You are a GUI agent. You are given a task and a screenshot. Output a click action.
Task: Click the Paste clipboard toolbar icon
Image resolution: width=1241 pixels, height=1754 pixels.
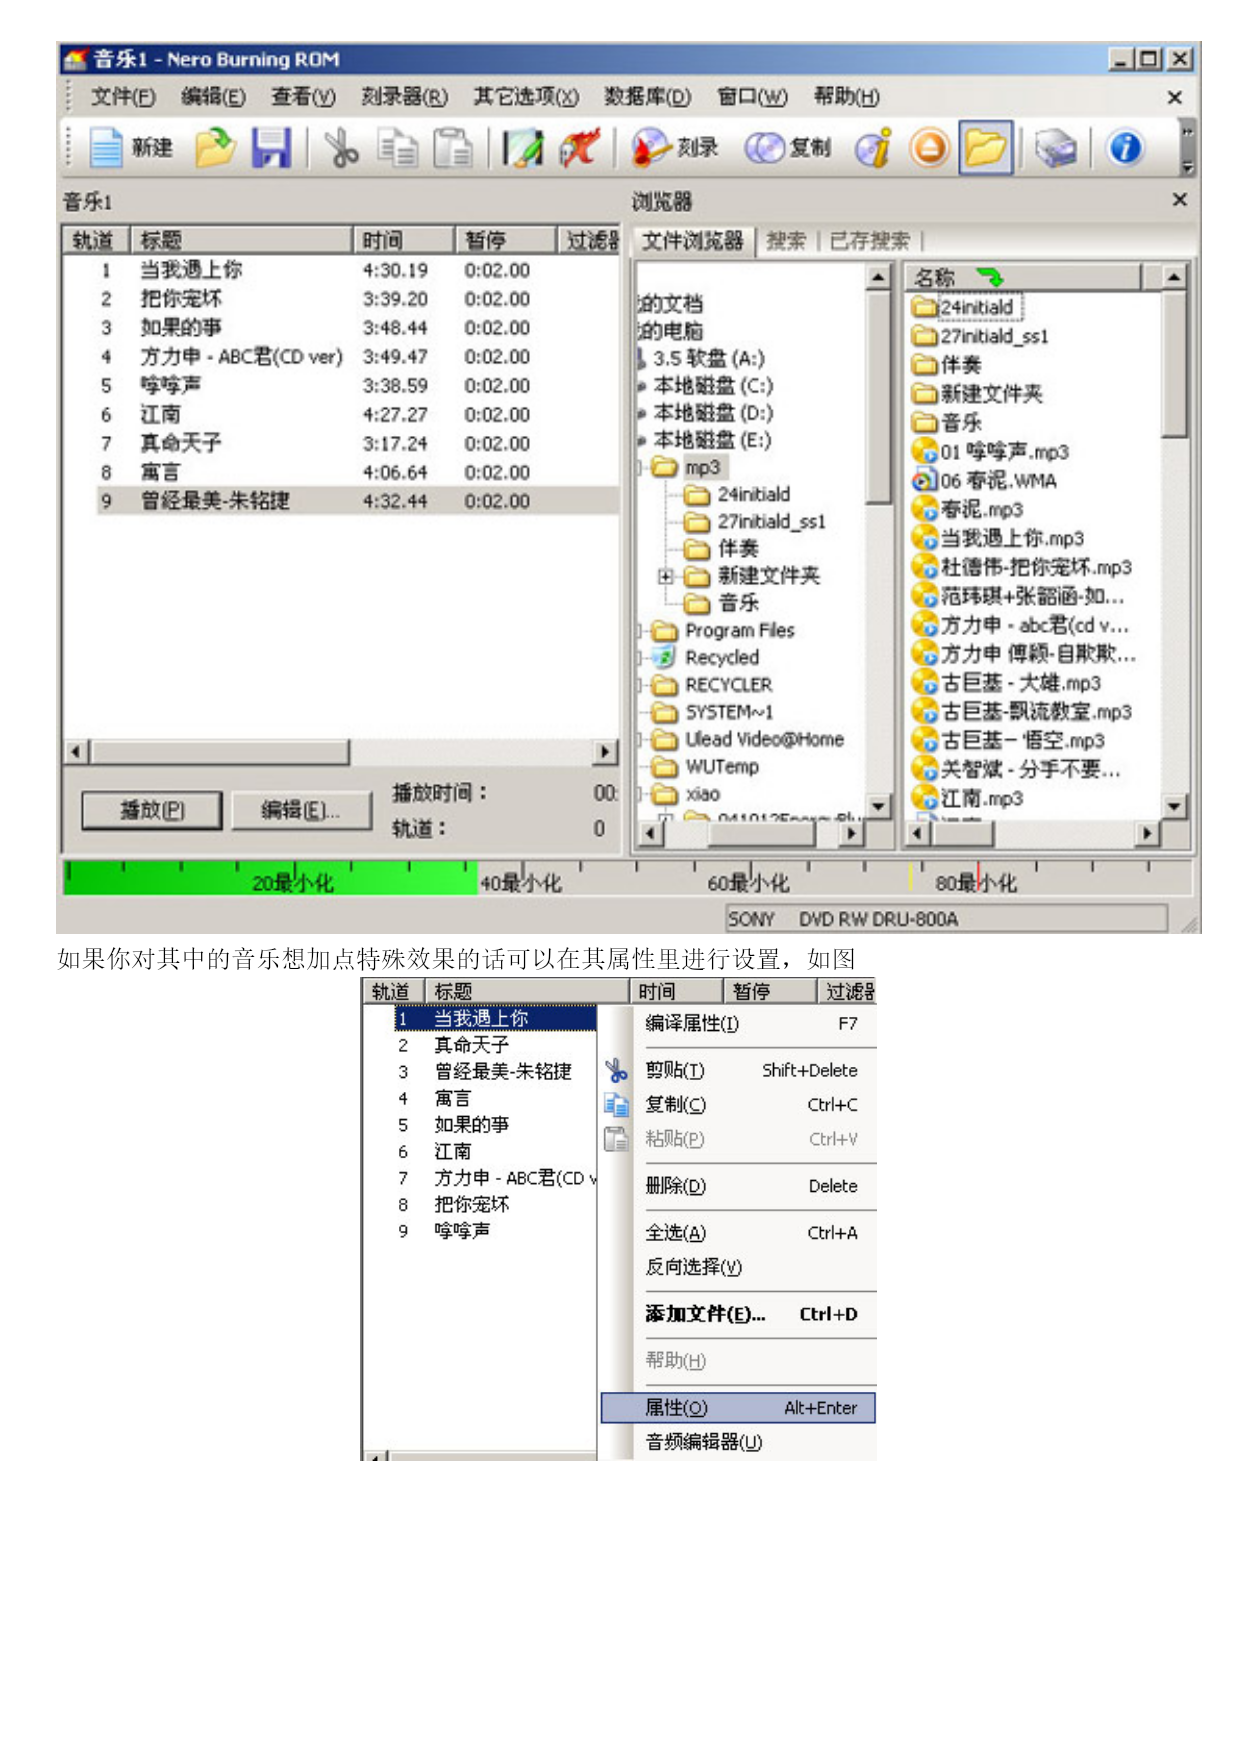click(453, 148)
